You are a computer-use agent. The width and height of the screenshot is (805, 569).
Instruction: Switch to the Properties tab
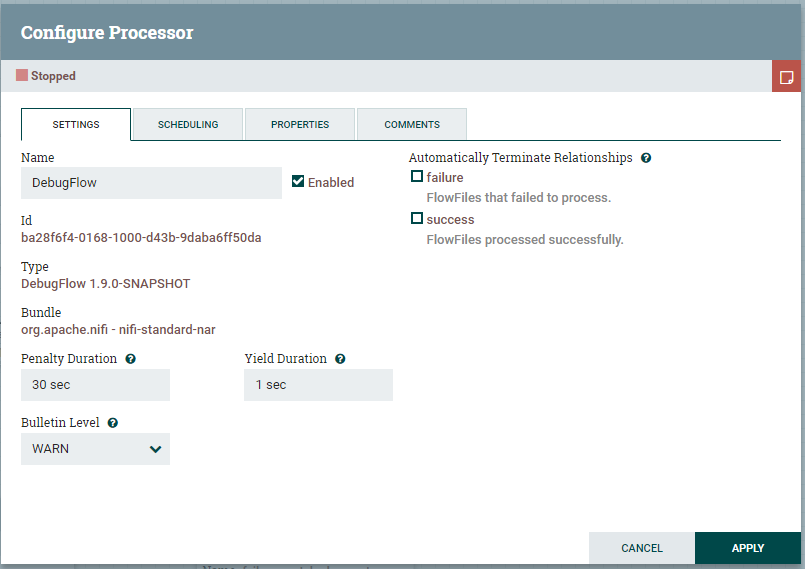(300, 124)
